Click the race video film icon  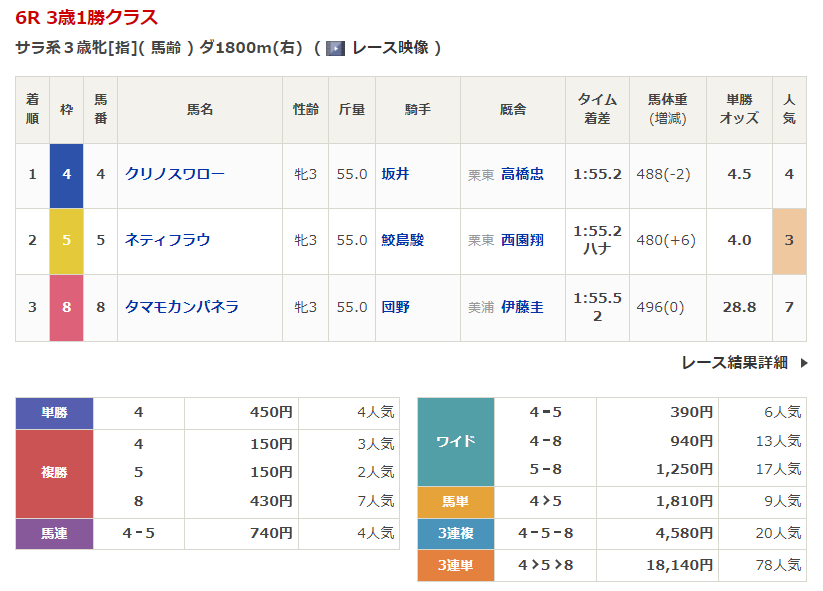click(x=336, y=48)
